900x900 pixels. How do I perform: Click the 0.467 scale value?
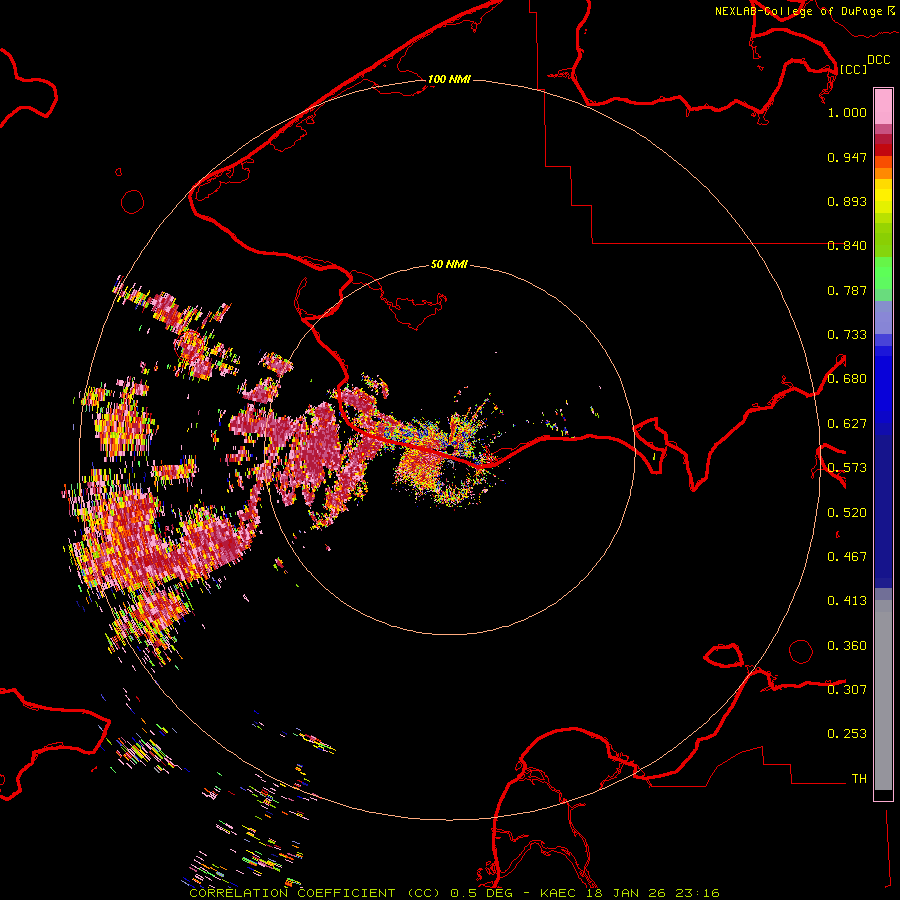[847, 557]
